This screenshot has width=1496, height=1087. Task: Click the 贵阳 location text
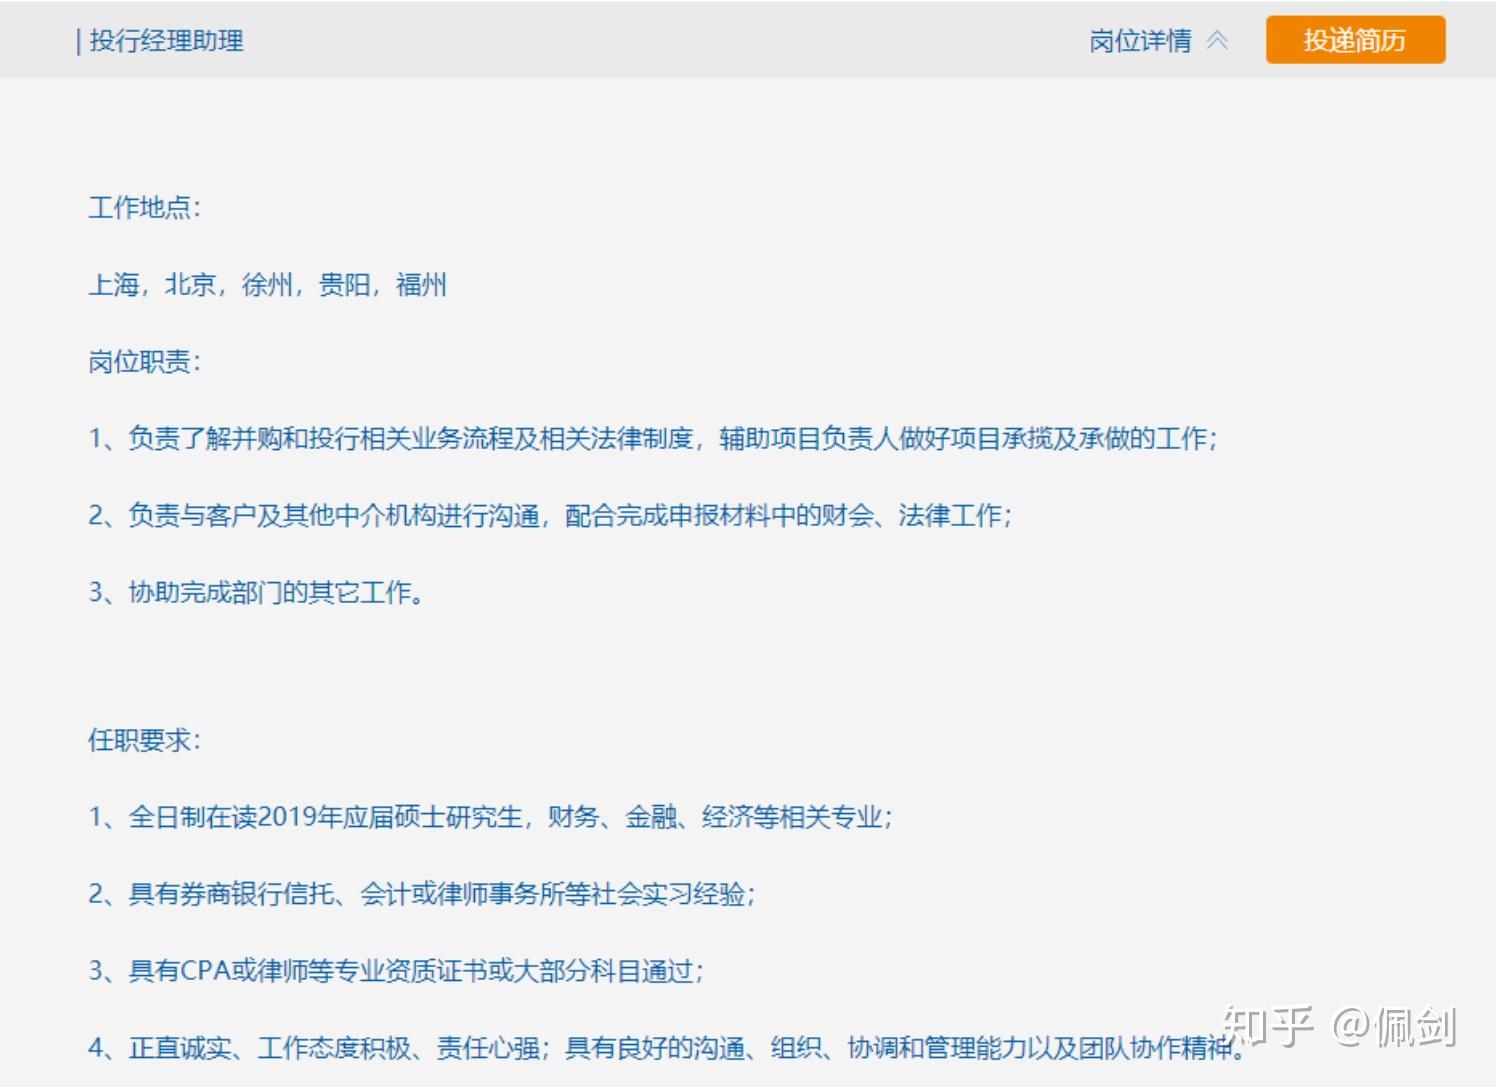click(344, 285)
